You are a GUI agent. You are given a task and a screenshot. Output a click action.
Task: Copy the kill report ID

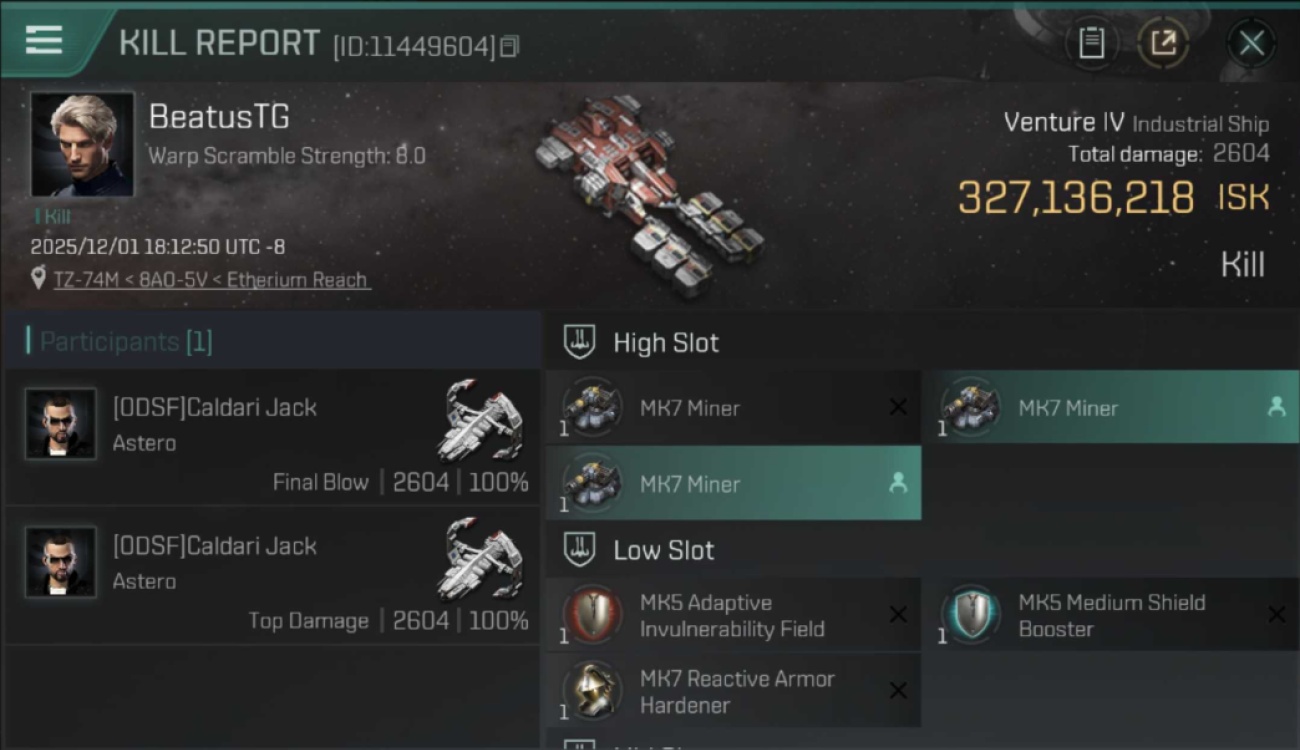tap(509, 46)
